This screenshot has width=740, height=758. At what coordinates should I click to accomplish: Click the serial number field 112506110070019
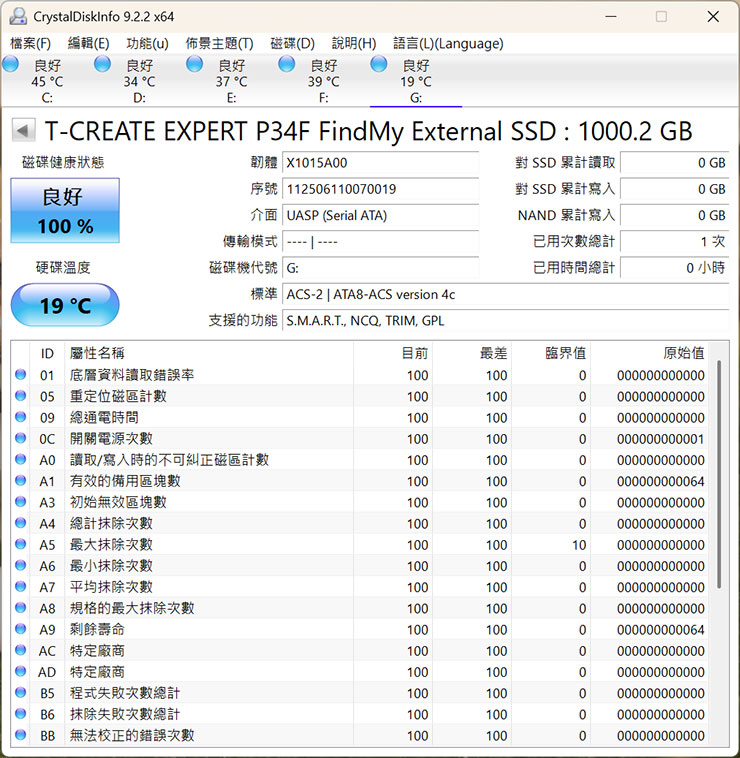tap(380, 189)
